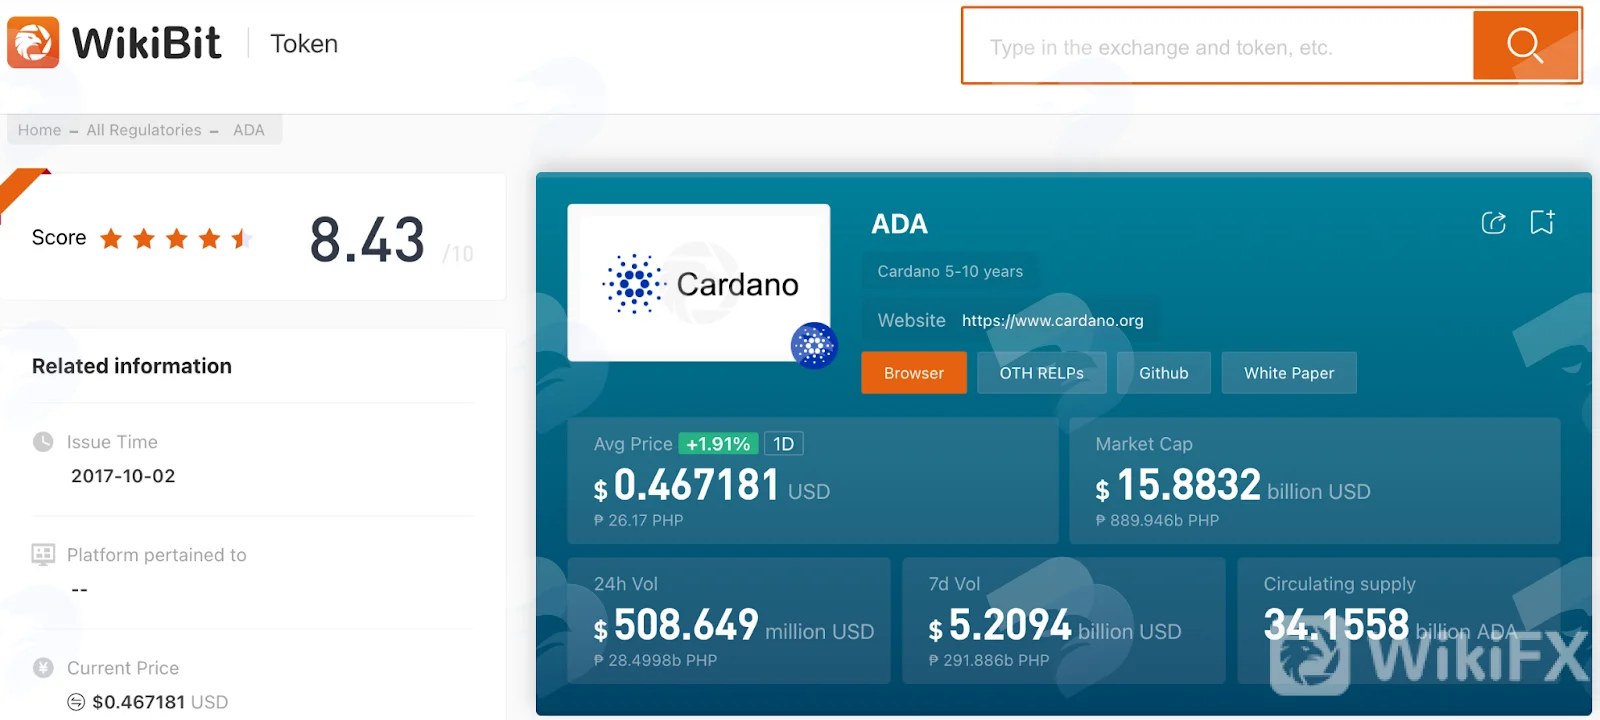Select ADA in the breadcrumb
1600x720 pixels.
(x=249, y=130)
